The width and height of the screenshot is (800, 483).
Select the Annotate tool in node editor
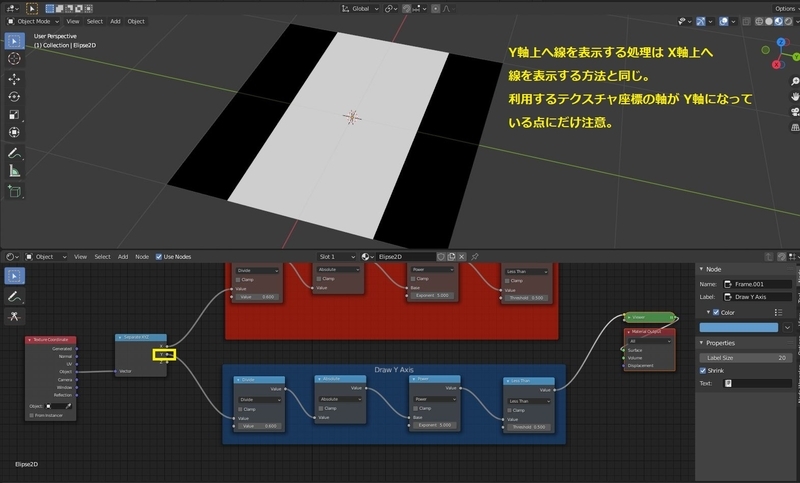[14, 296]
